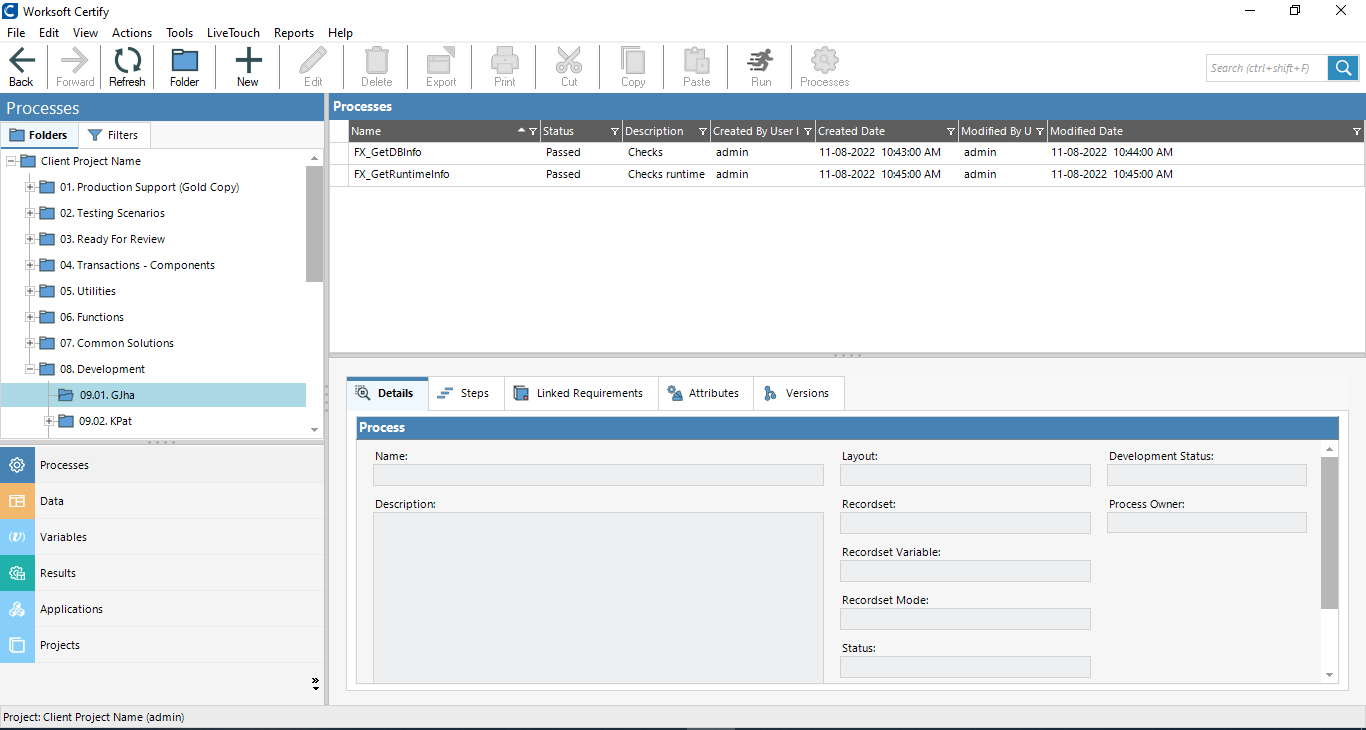Click the folder tree vertical scrollbar
The width and height of the screenshot is (1366, 730).
tap(315, 225)
